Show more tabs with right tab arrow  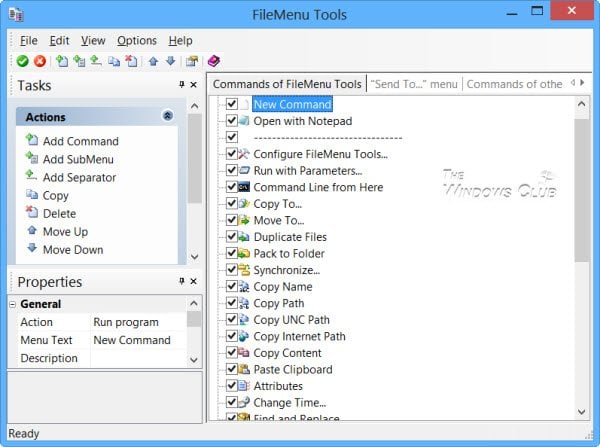582,83
